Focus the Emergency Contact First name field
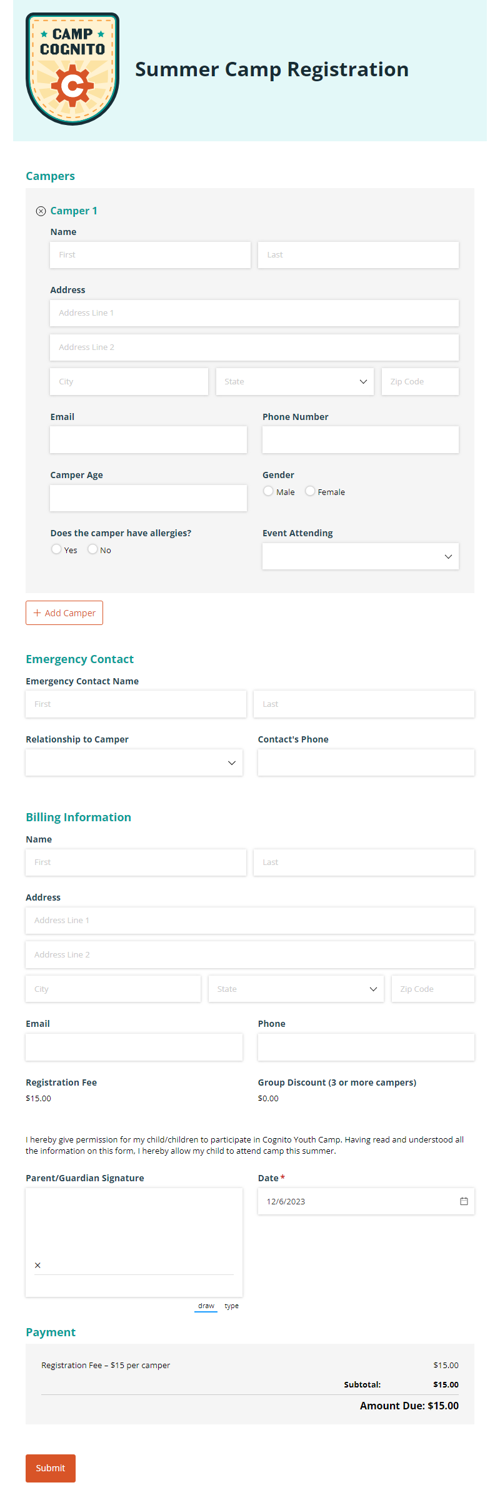This screenshot has width=500, height=1495. [x=136, y=704]
